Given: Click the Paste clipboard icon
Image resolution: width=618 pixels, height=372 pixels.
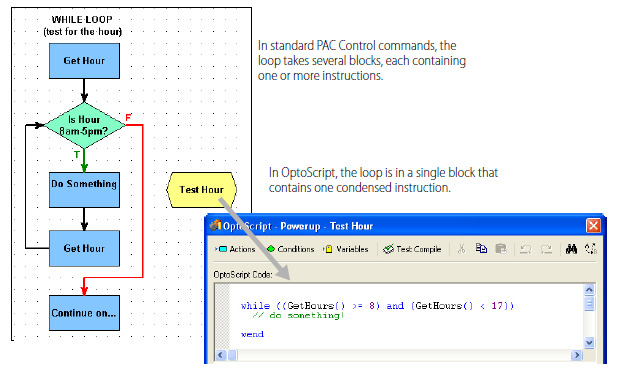Looking at the screenshot, I should tap(501, 249).
